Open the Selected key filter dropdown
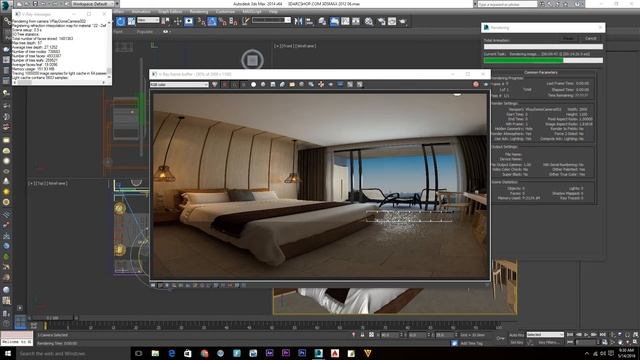The height and width of the screenshot is (360, 640). [x=545, y=335]
